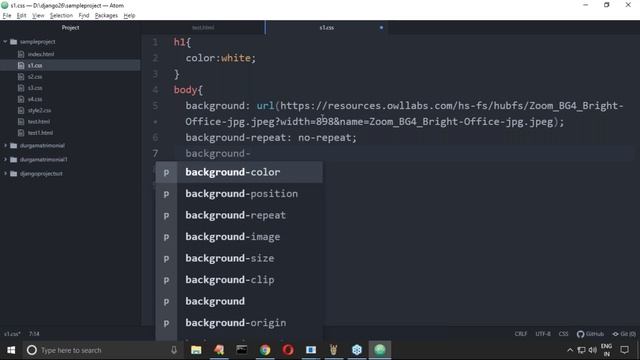Viewport: 640px width, 360px height.
Task: Open the notification center
Action: click(x=624, y=350)
